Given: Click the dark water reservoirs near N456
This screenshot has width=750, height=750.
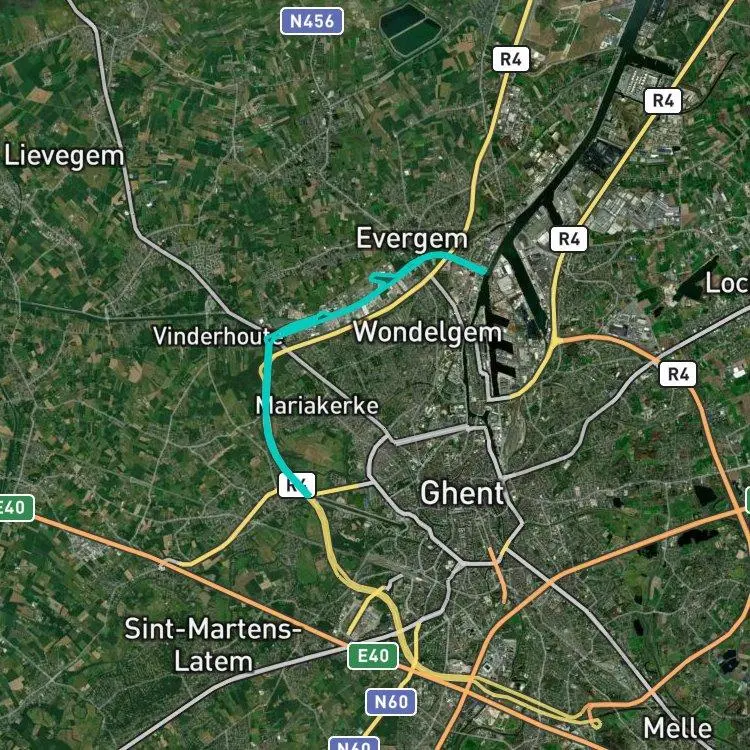Looking at the screenshot, I should click(410, 30).
